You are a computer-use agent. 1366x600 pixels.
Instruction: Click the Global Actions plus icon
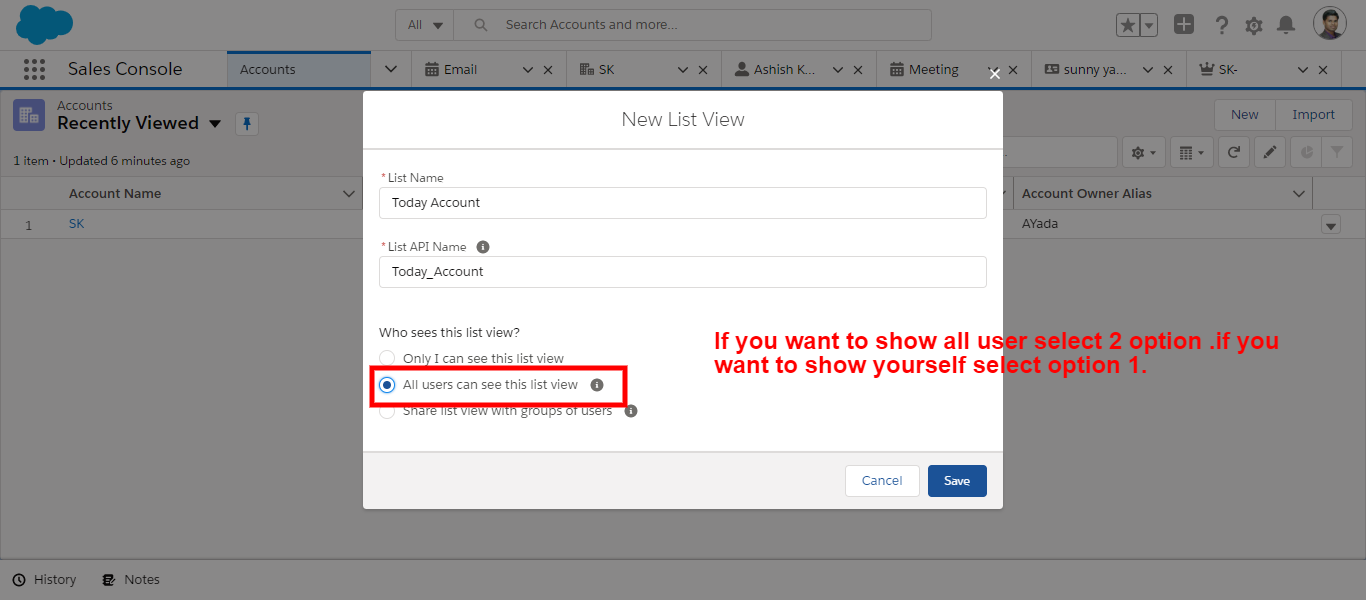(x=1184, y=25)
